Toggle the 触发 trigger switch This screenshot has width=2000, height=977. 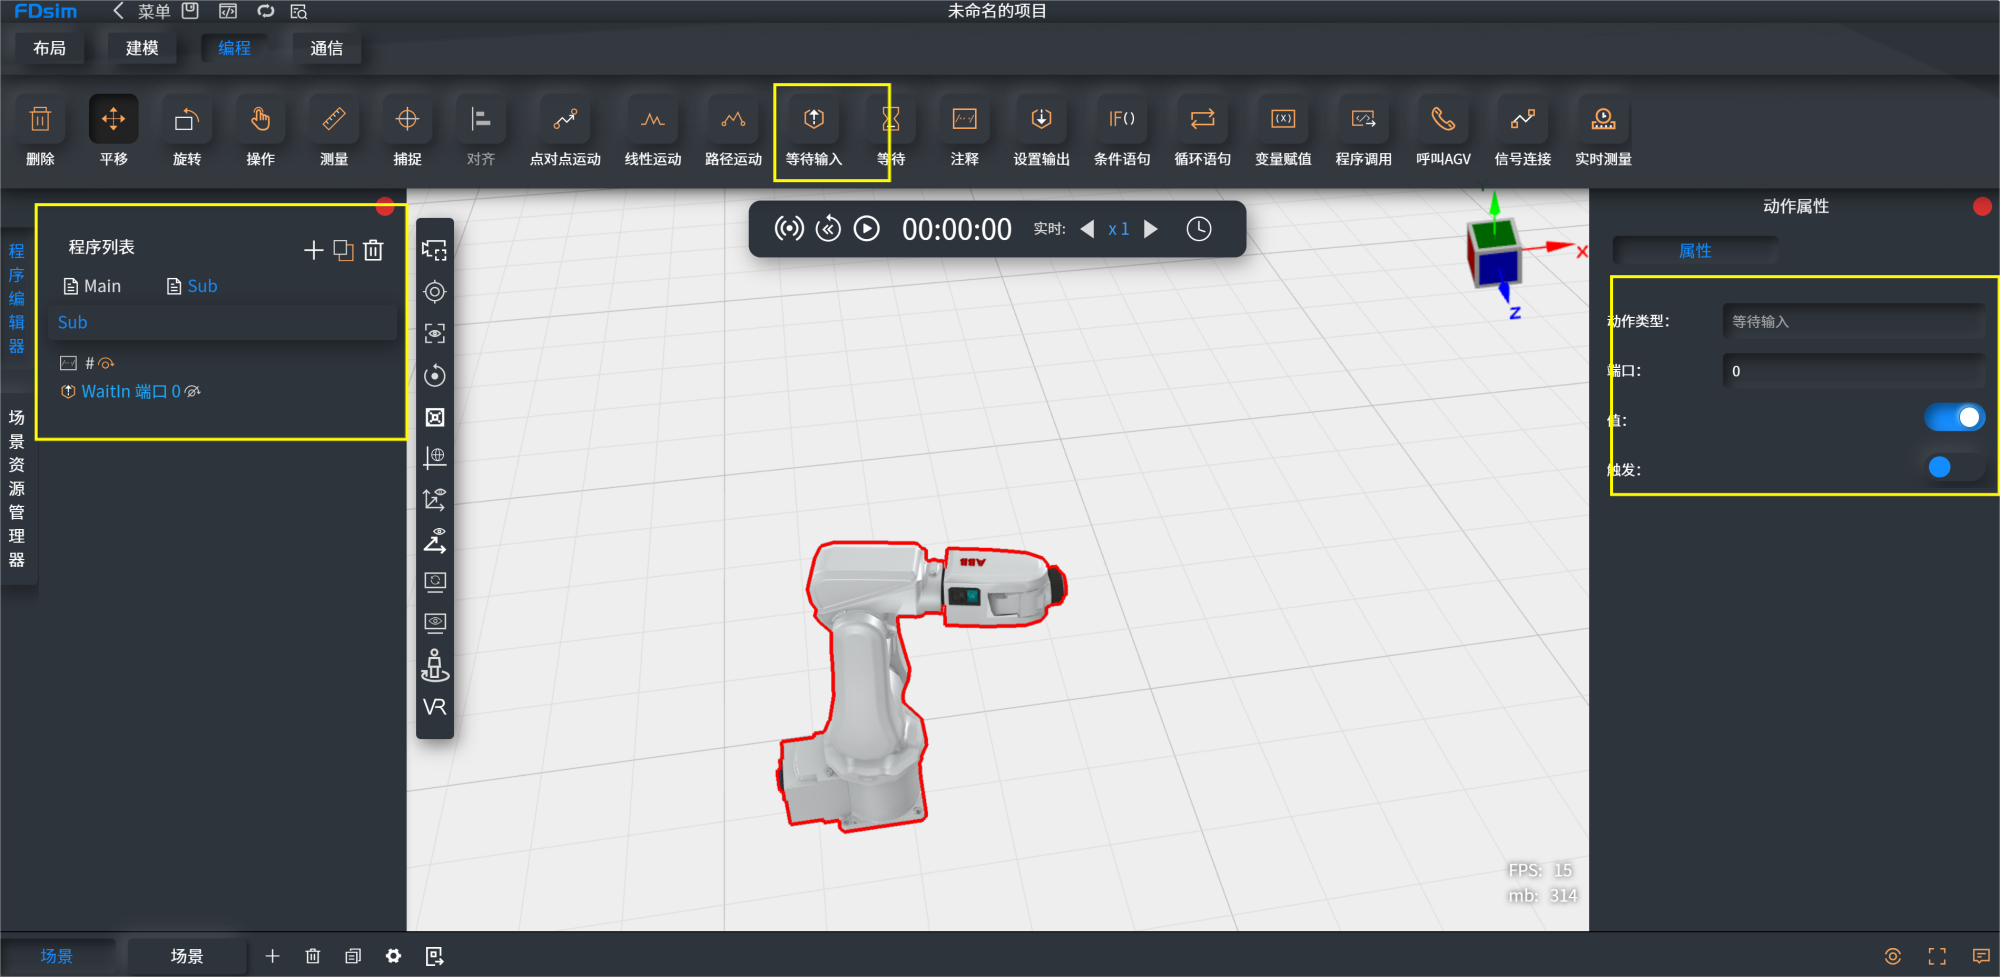[1955, 467]
